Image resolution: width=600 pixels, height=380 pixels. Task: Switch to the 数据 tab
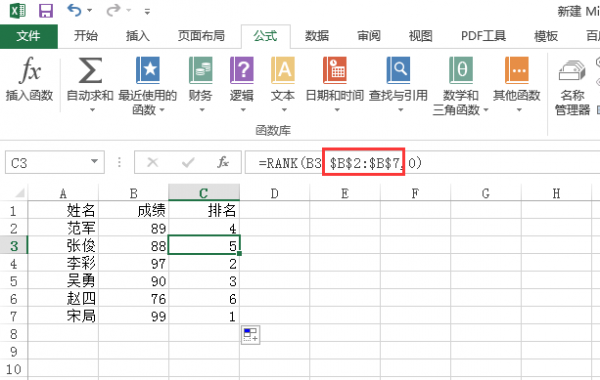tap(317, 36)
